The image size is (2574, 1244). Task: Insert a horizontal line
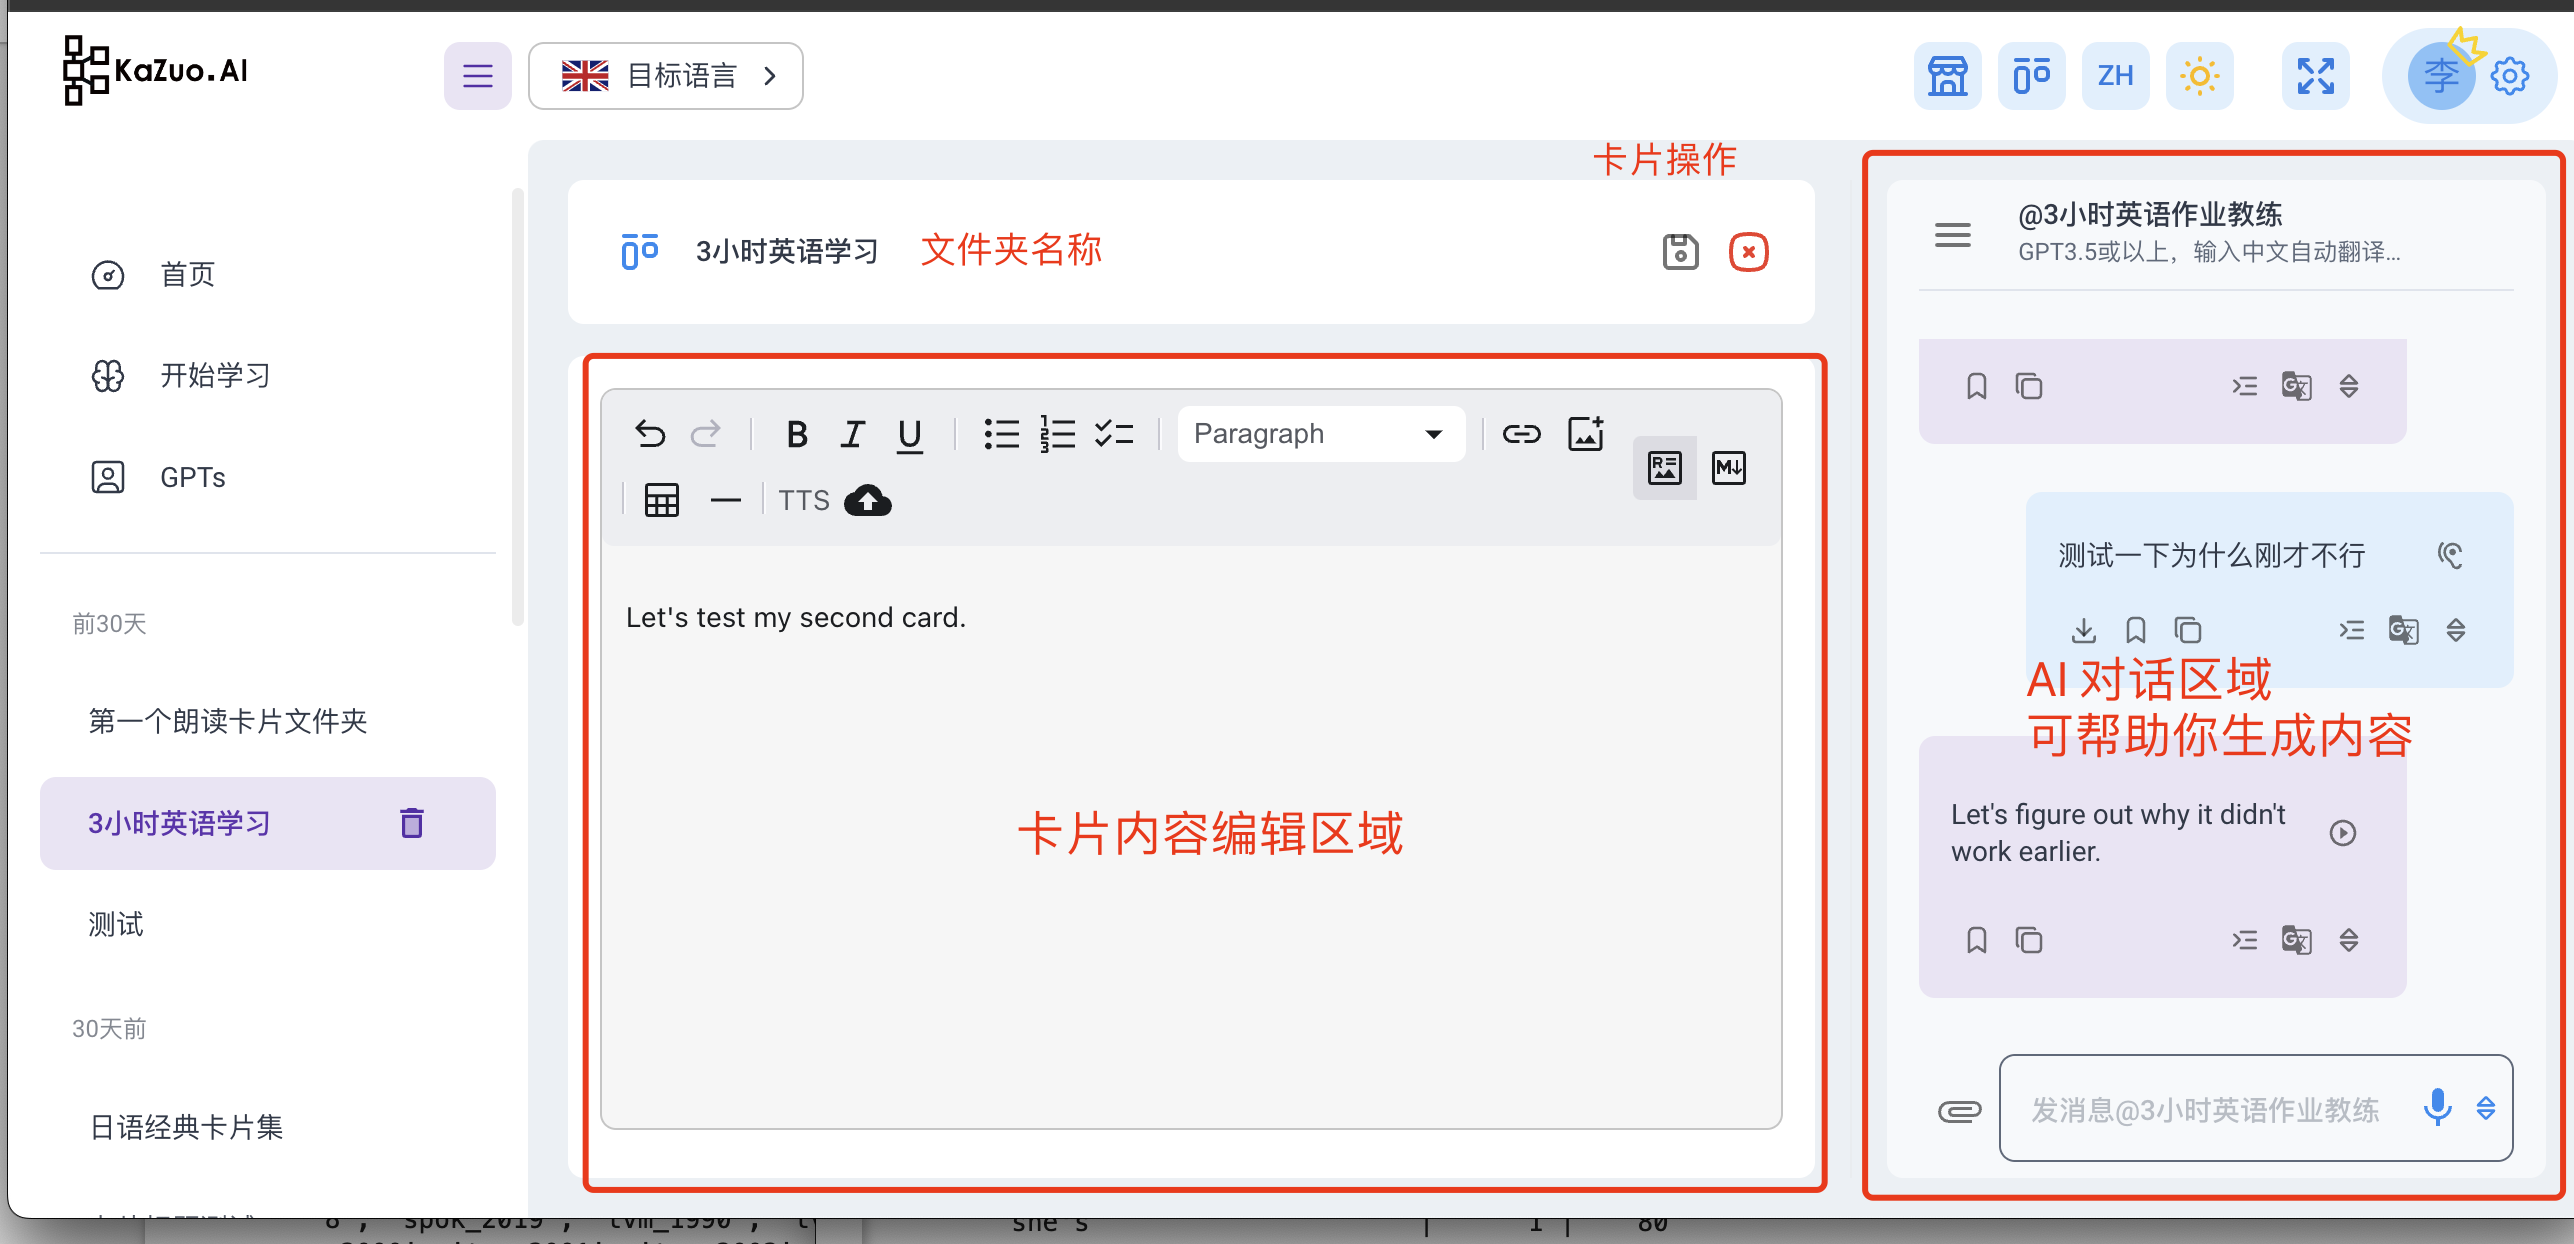726,500
